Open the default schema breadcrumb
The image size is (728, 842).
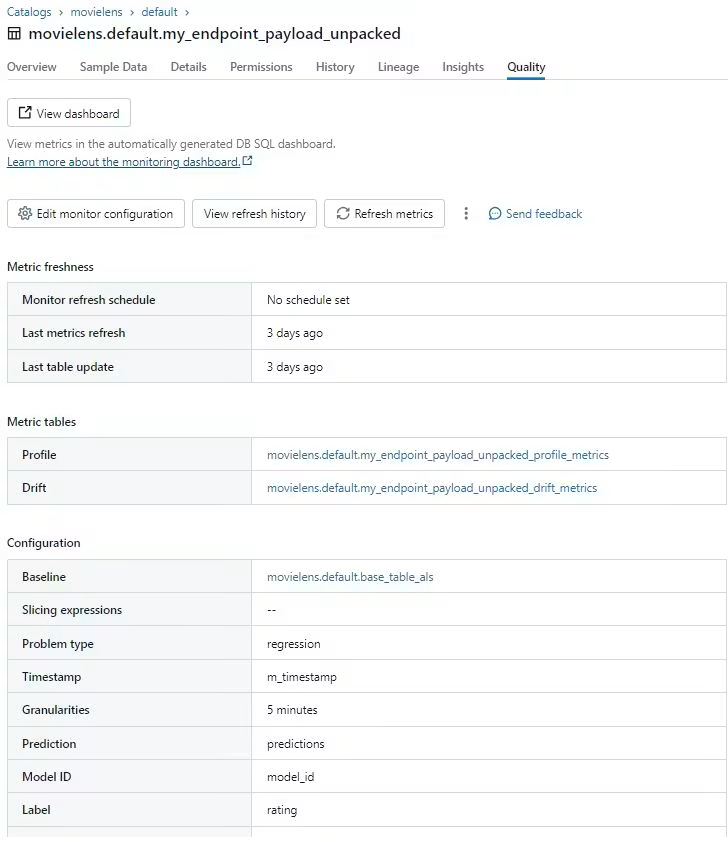[x=159, y=12]
